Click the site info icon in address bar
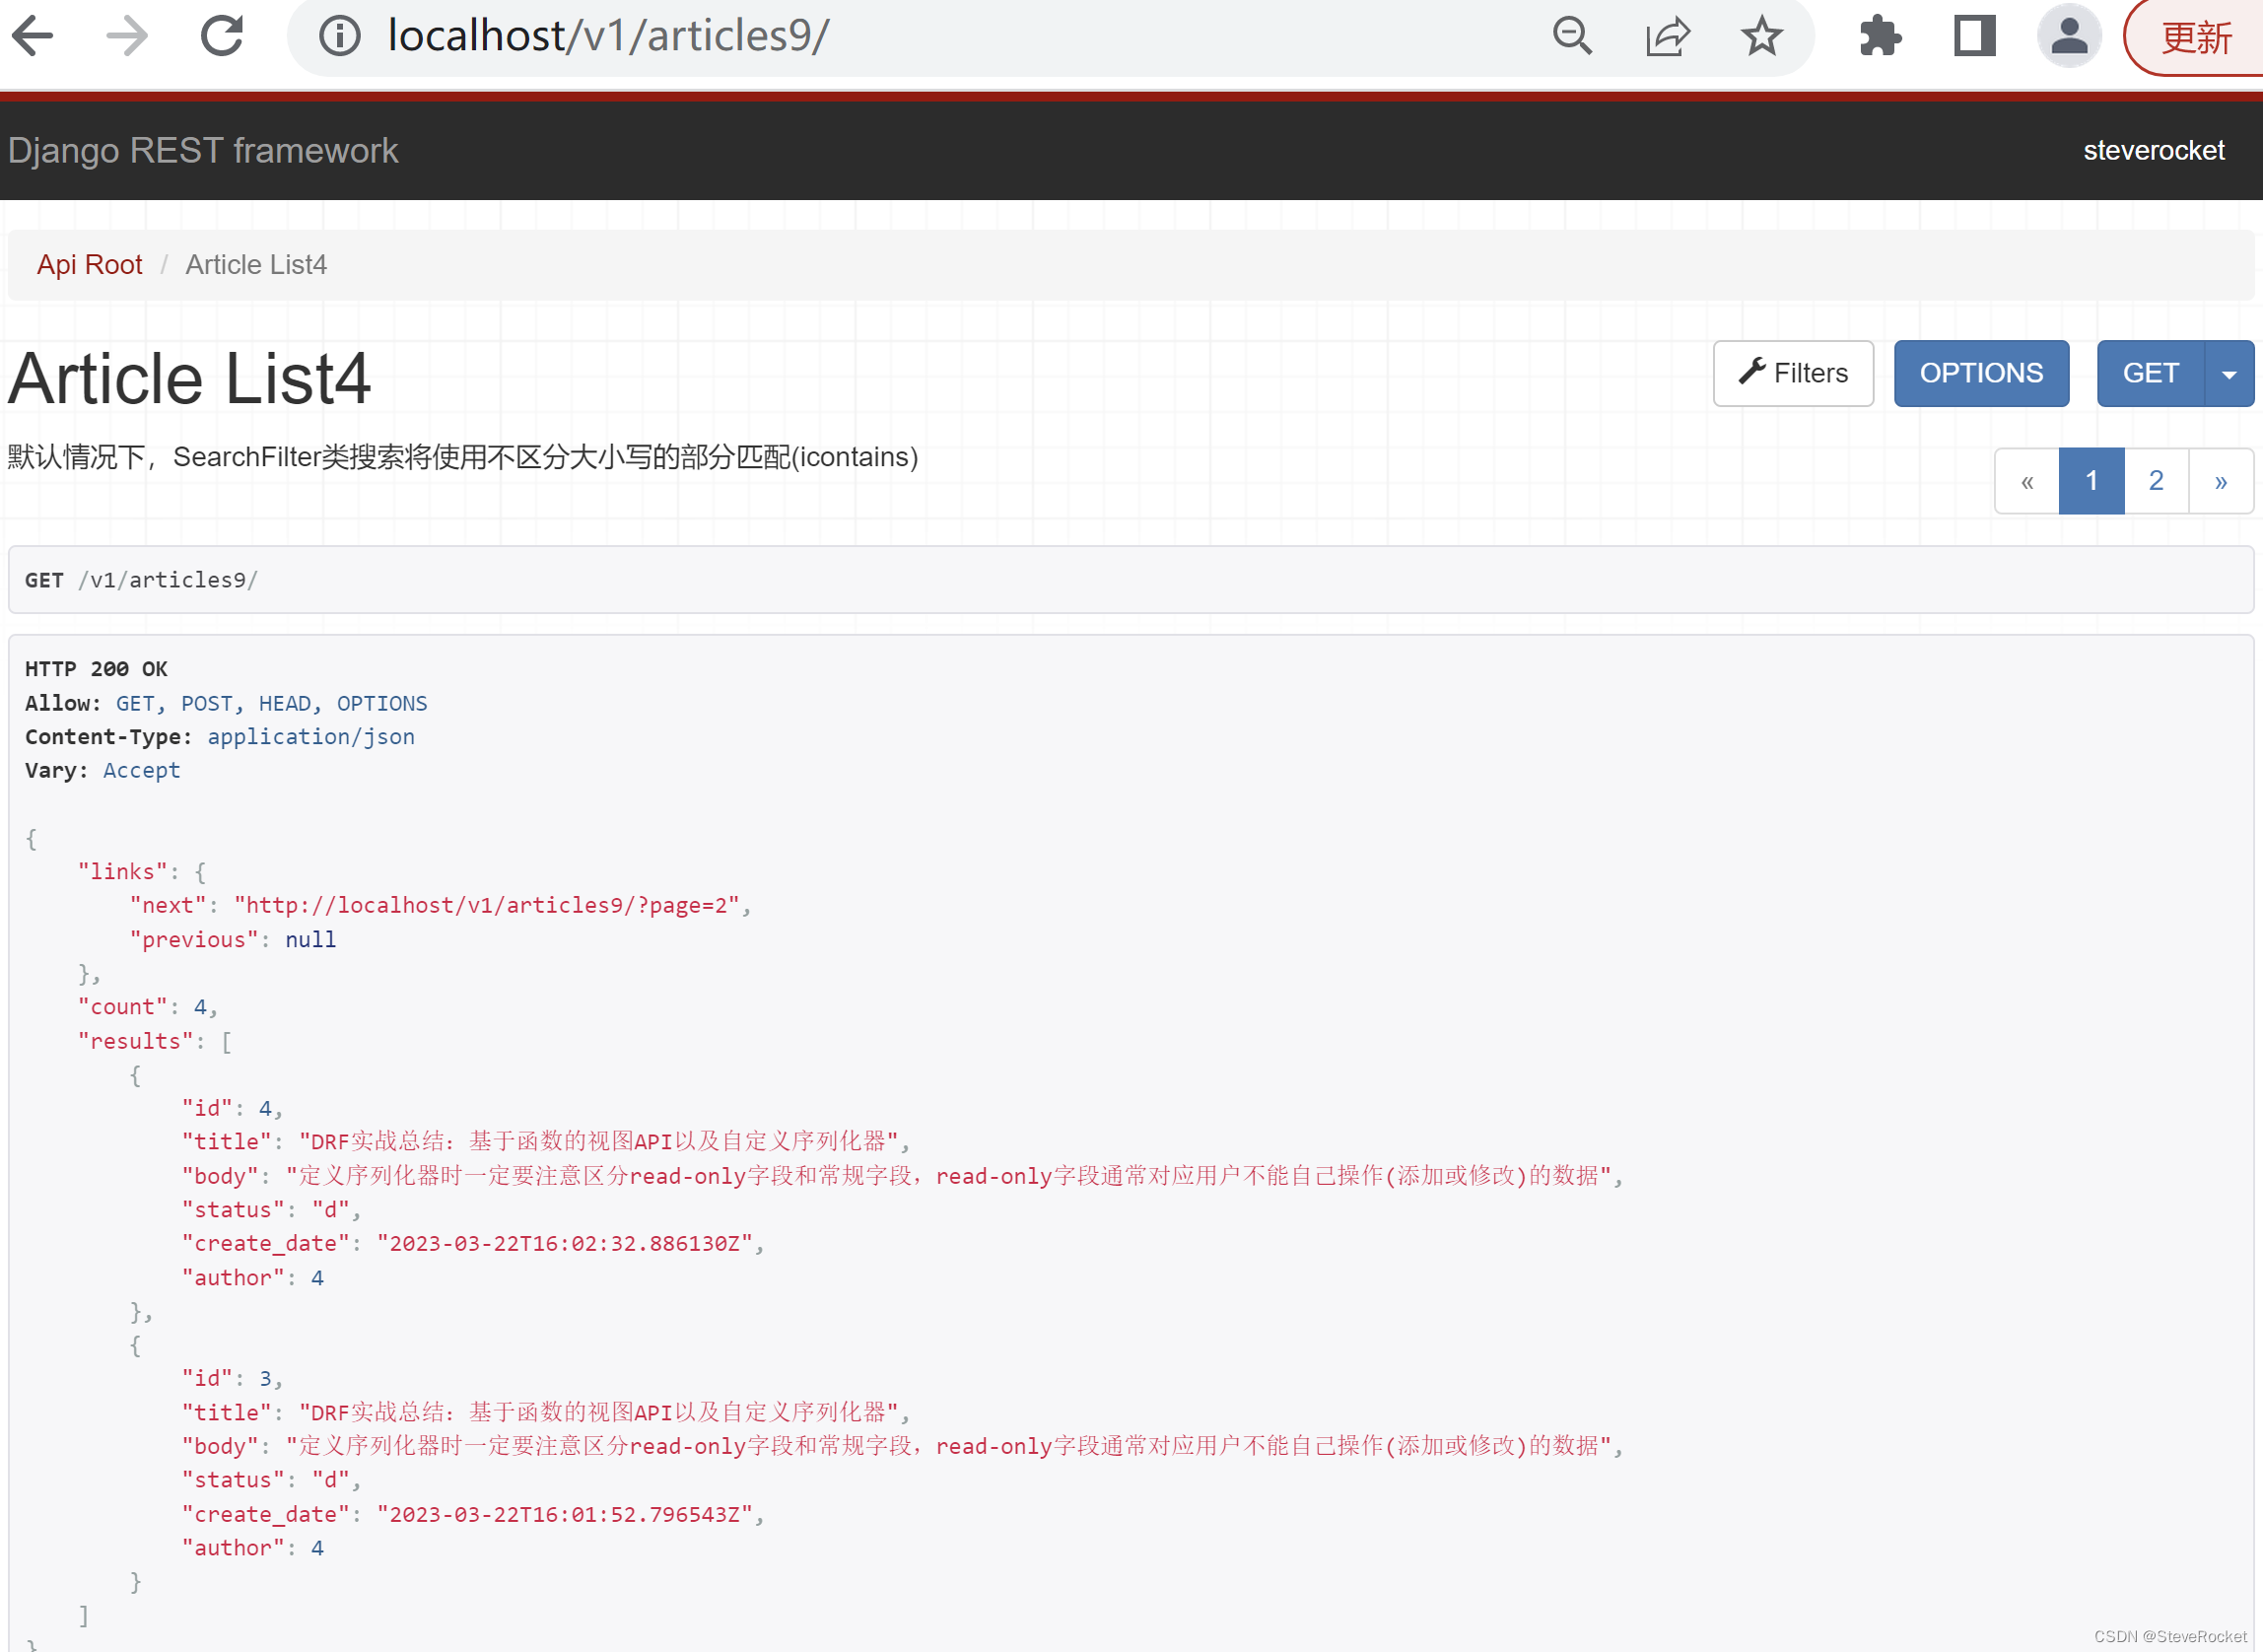 [x=340, y=37]
